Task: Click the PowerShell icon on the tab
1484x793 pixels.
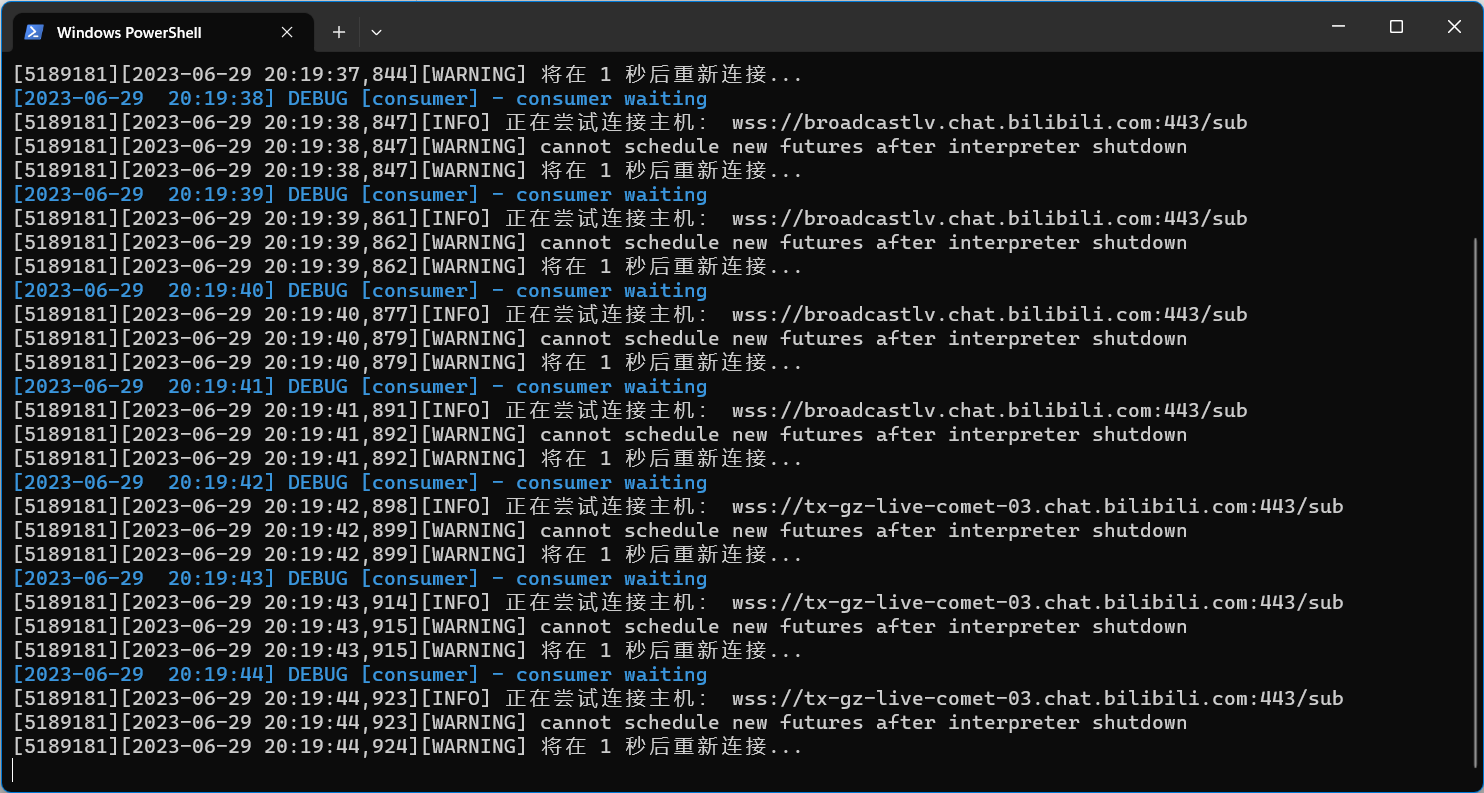Action: click(x=33, y=31)
